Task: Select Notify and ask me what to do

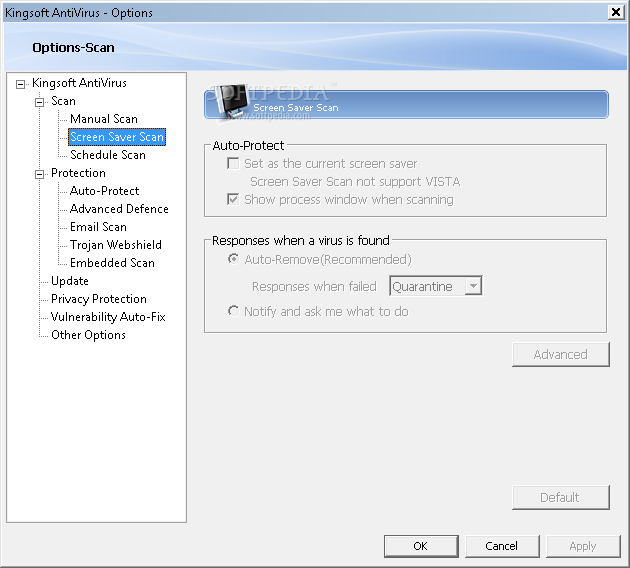Action: (233, 311)
